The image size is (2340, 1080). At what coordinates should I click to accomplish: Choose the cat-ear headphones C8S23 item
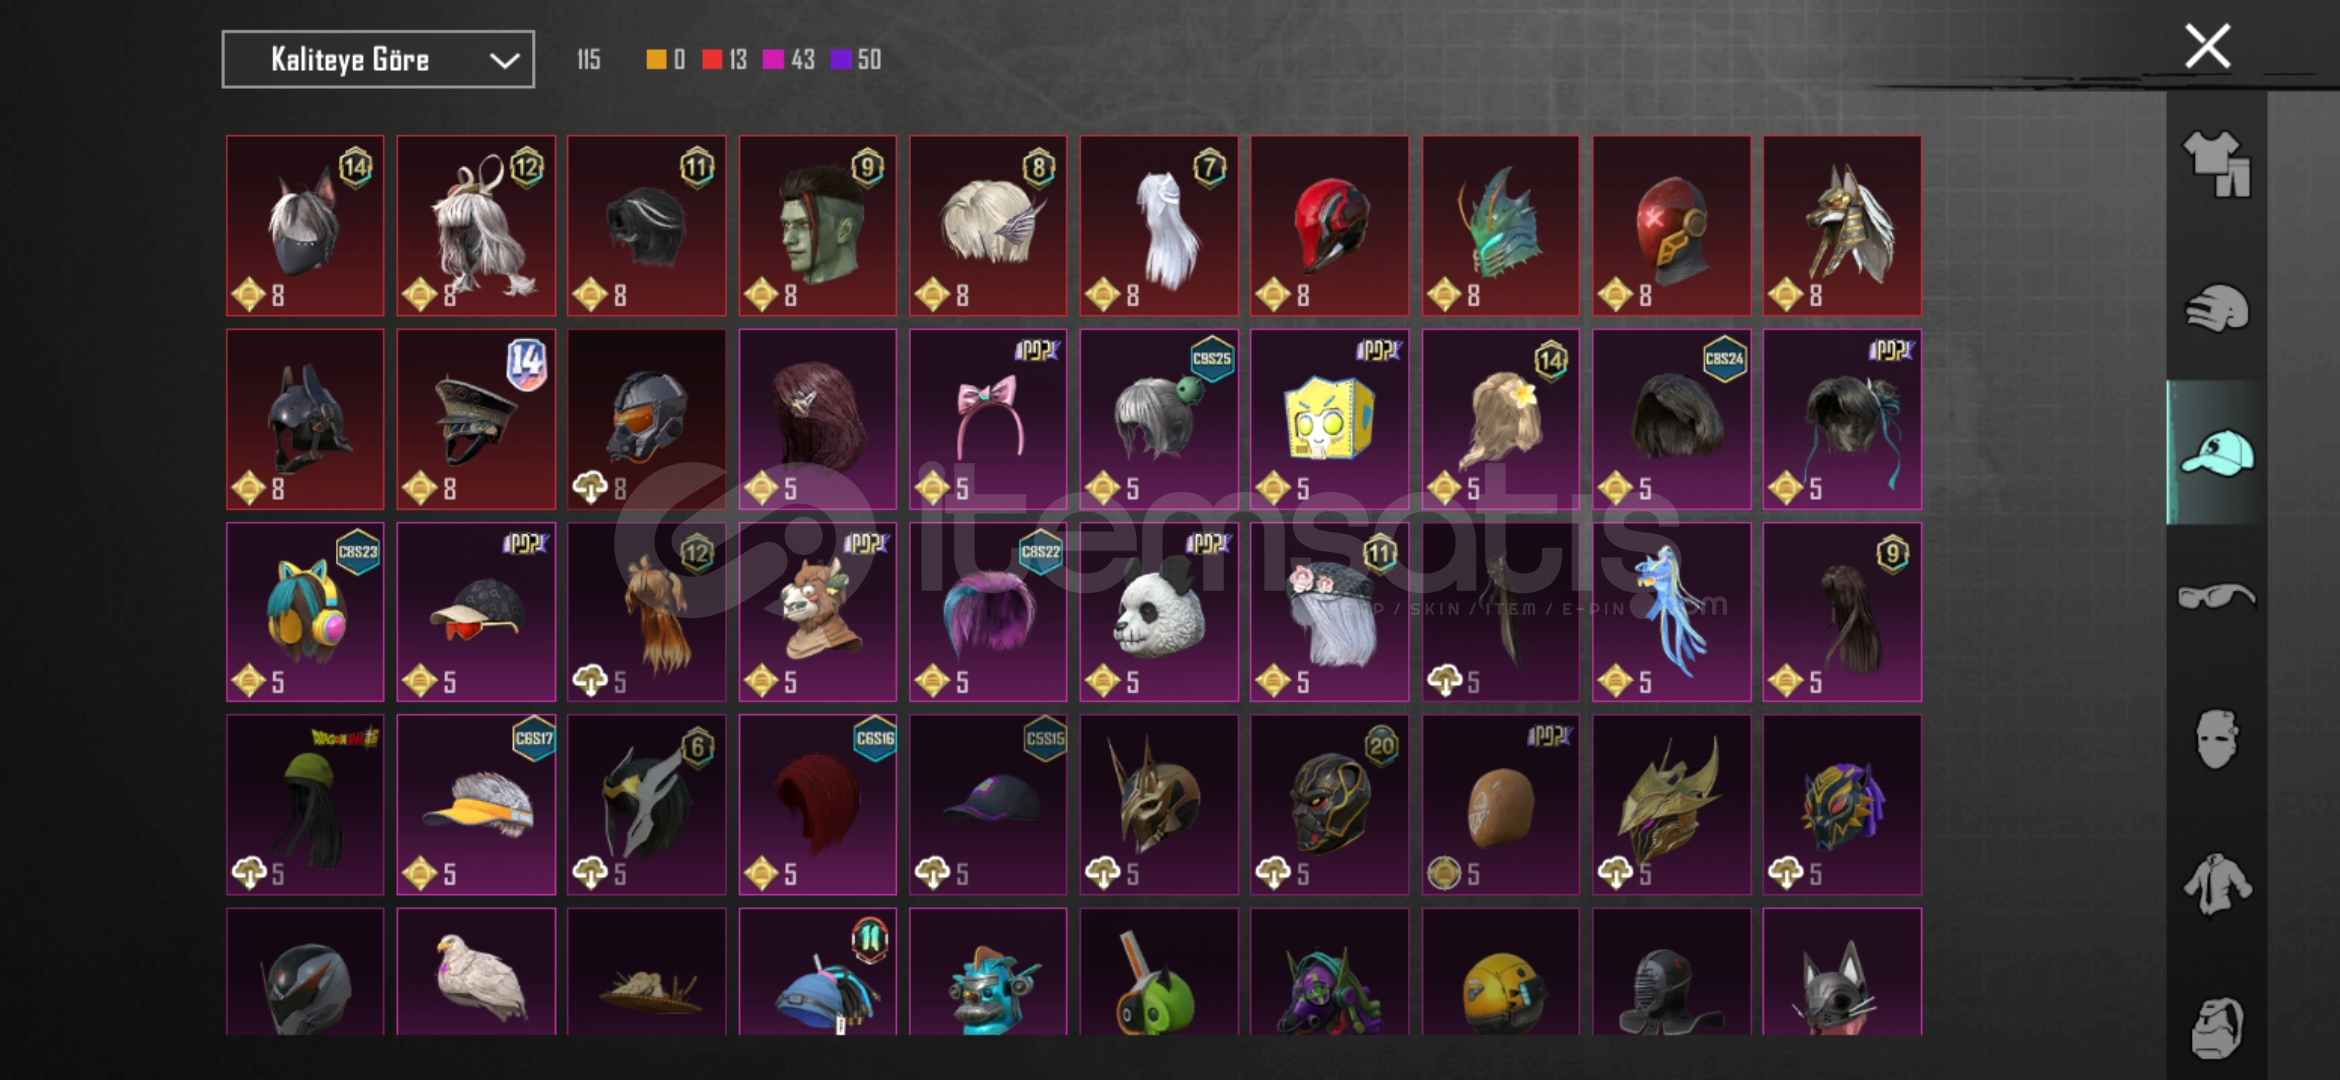(x=305, y=612)
